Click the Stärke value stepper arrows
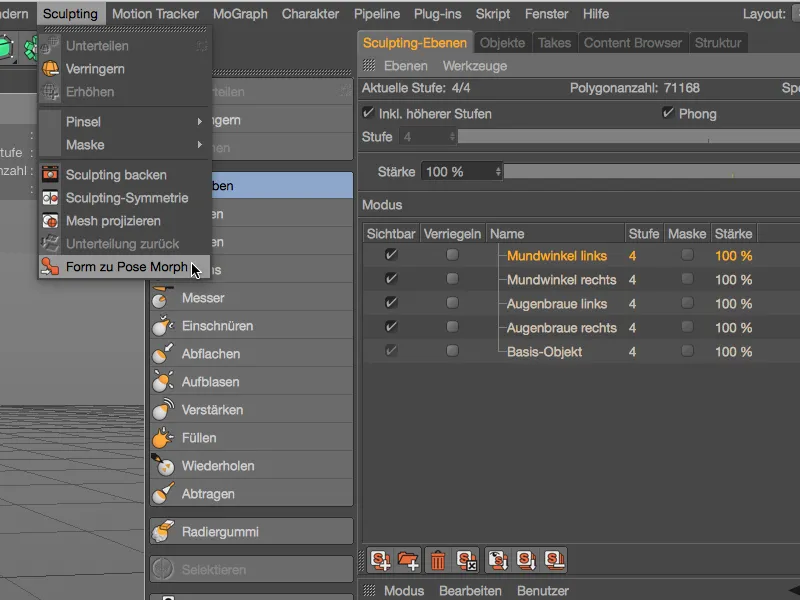The width and height of the screenshot is (800, 600). (498, 172)
